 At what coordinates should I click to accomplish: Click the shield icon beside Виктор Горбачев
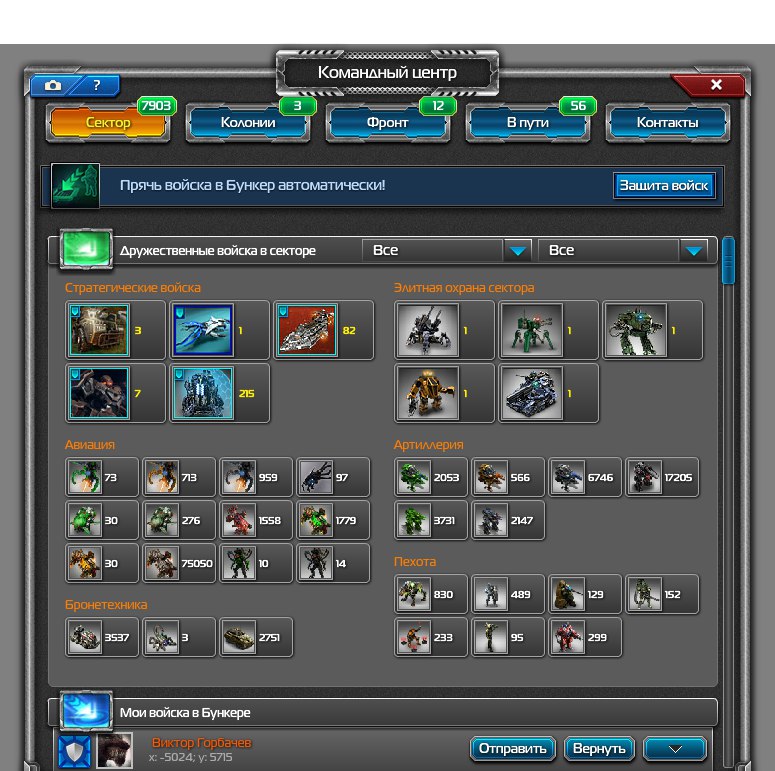click(x=73, y=750)
